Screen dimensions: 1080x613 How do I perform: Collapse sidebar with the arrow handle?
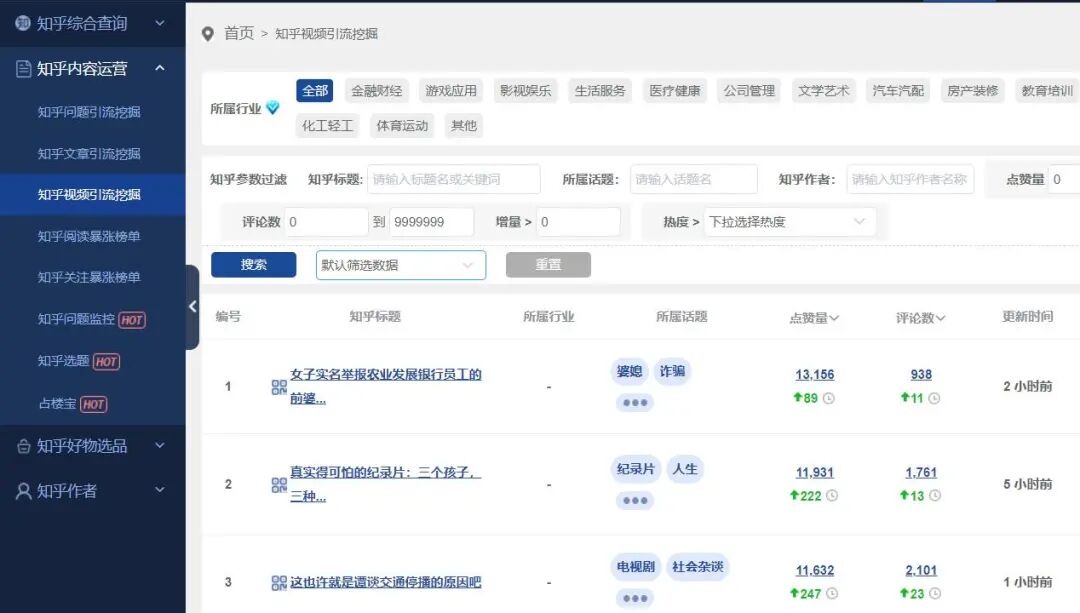pos(192,306)
